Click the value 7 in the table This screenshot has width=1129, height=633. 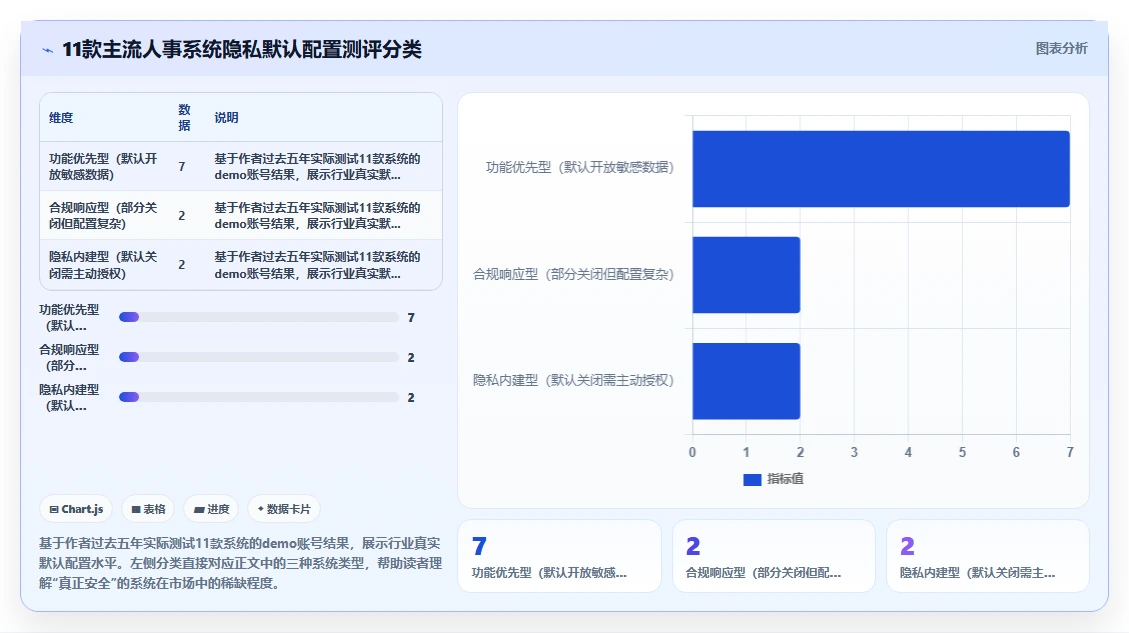point(181,166)
